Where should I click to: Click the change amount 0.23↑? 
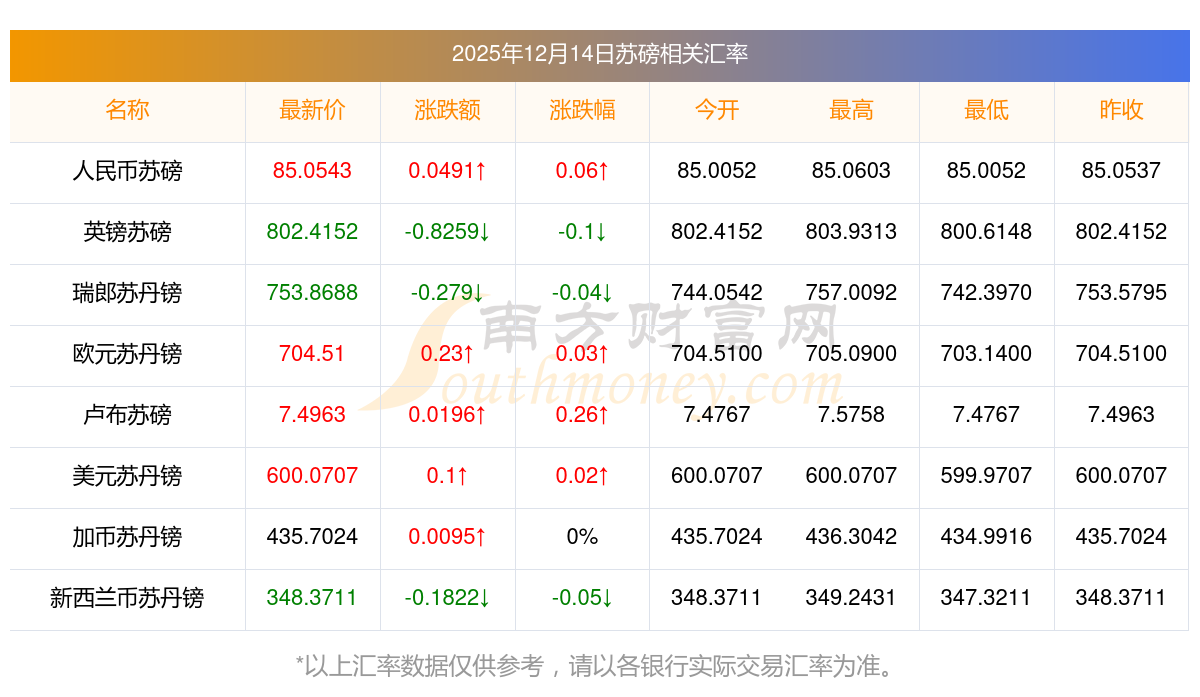click(447, 354)
